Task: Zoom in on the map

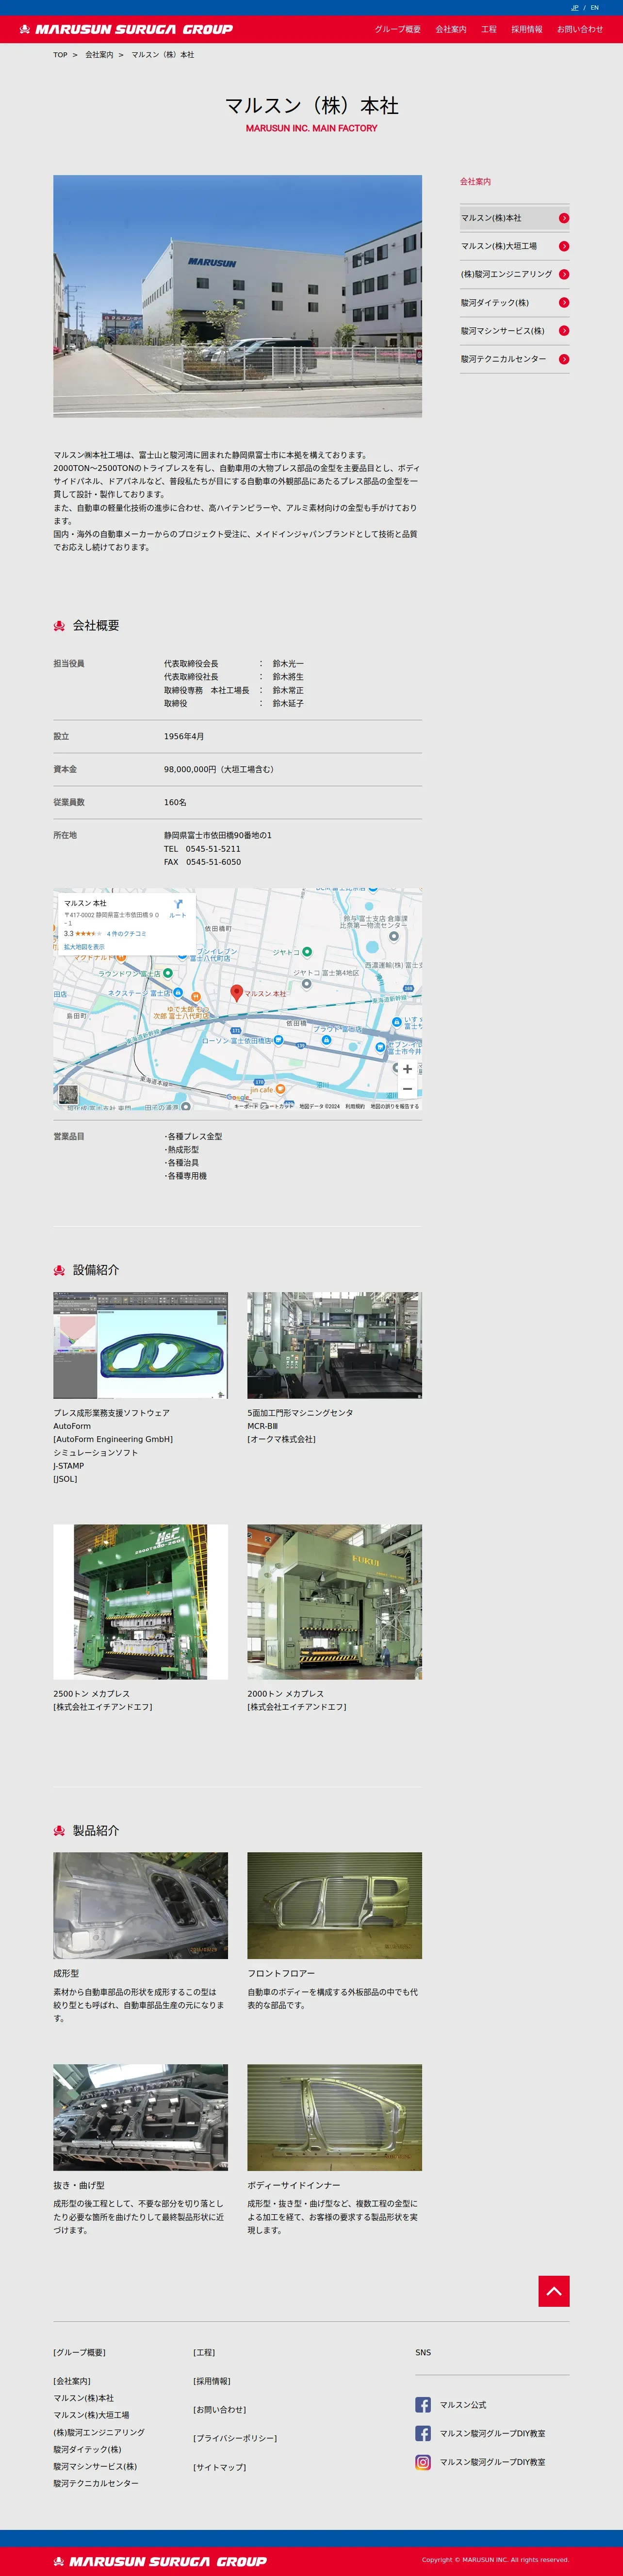Action: pos(407,1069)
